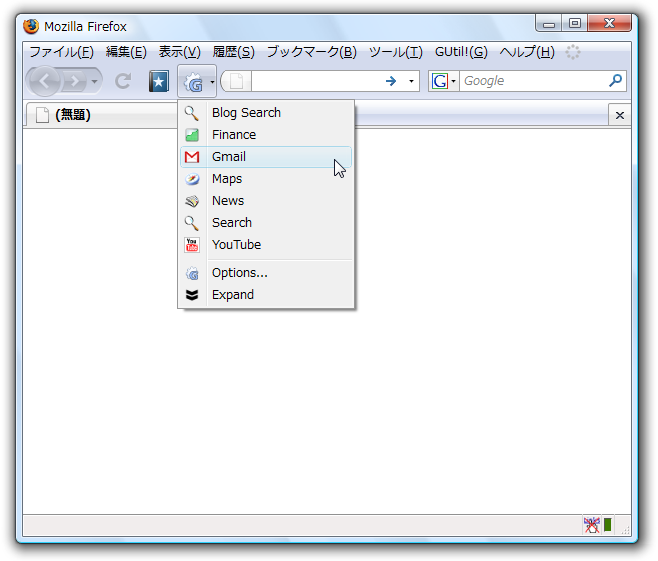Click the bookmark star toolbar icon
This screenshot has height=561, width=658.
coord(159,81)
